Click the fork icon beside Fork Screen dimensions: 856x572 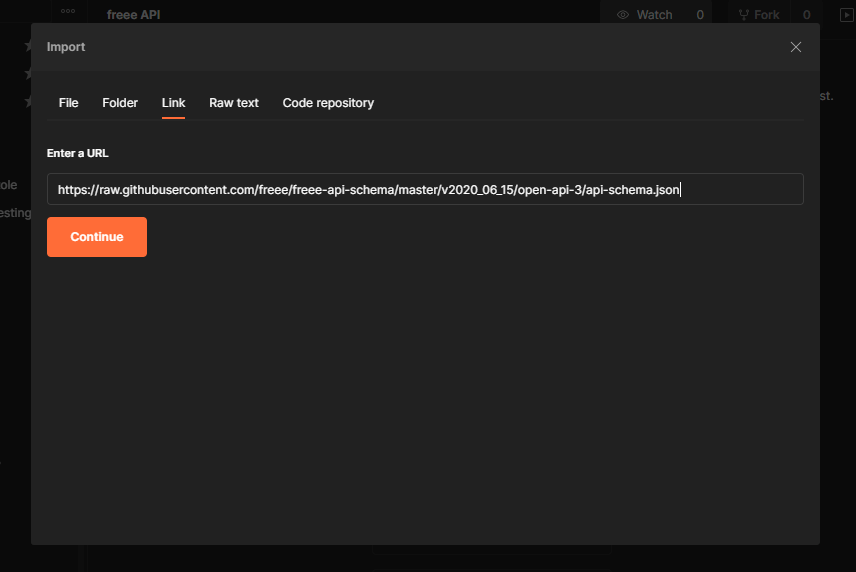(x=744, y=15)
